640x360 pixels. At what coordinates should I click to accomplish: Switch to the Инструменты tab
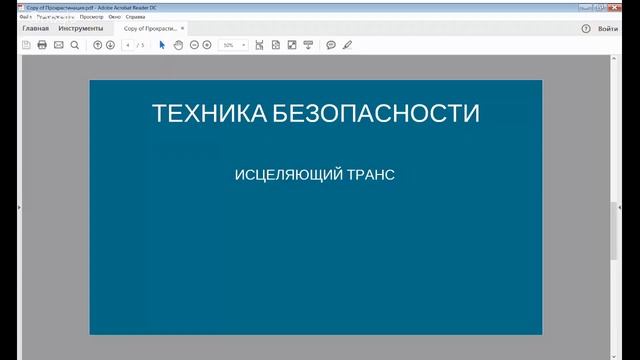coord(81,29)
